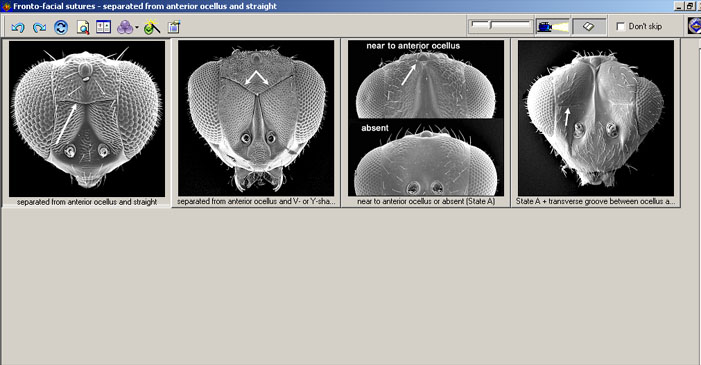Click the projector slideshow icon
Image resolution: width=701 pixels, height=365 pixels.
point(553,27)
